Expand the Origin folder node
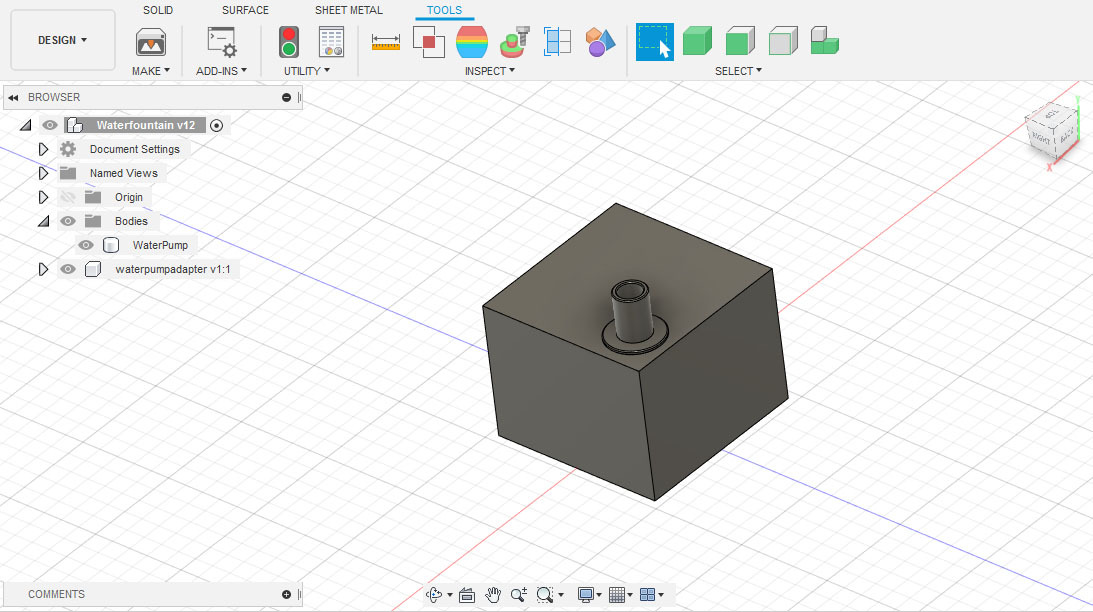 pyautogui.click(x=43, y=197)
